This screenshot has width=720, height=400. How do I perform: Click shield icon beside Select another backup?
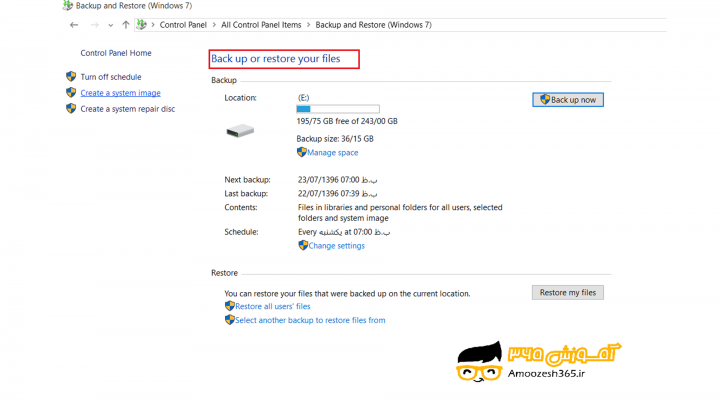(230, 320)
